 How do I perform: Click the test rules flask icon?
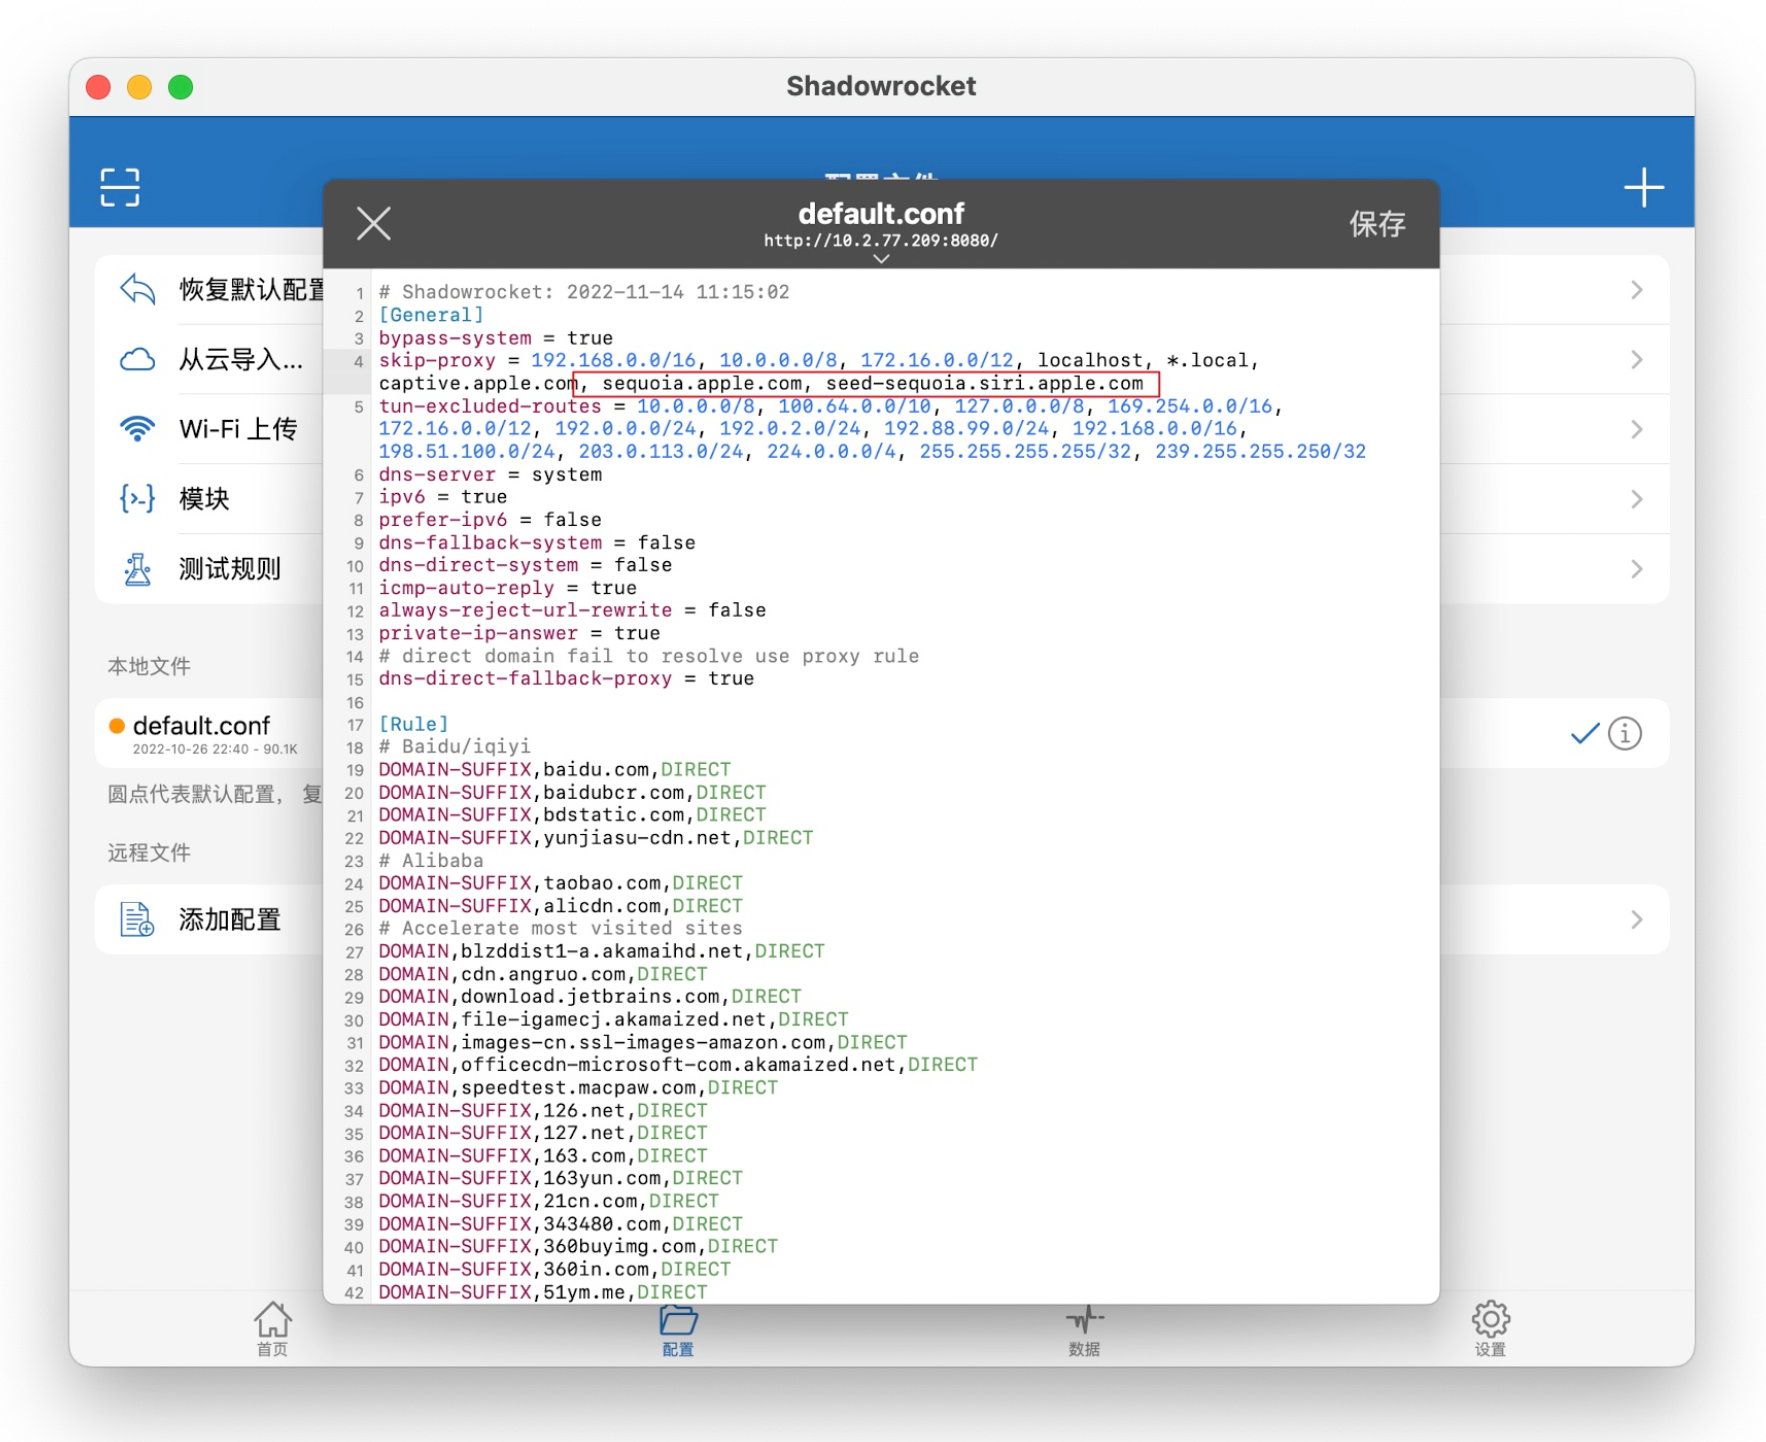pyautogui.click(x=138, y=569)
